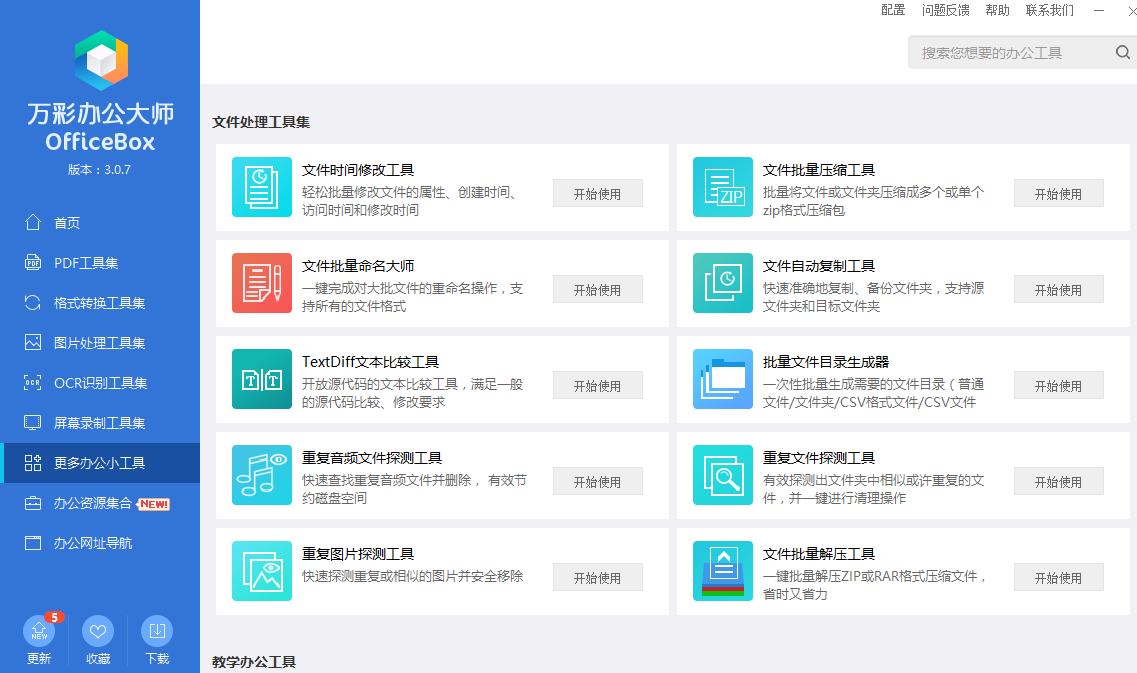Click 开始使用 for 批量文件目录生成器

[1059, 386]
